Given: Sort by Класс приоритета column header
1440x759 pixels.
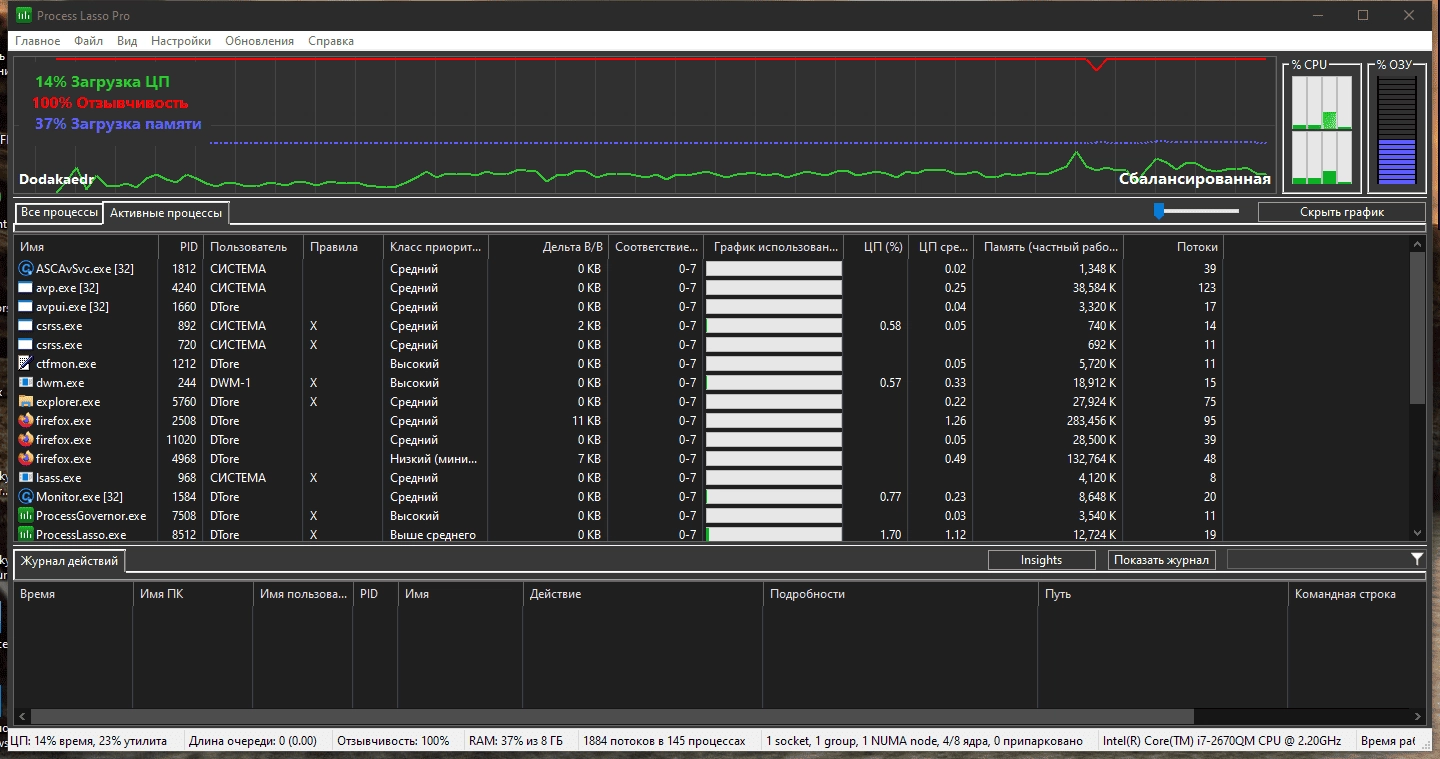Looking at the screenshot, I should [436, 247].
